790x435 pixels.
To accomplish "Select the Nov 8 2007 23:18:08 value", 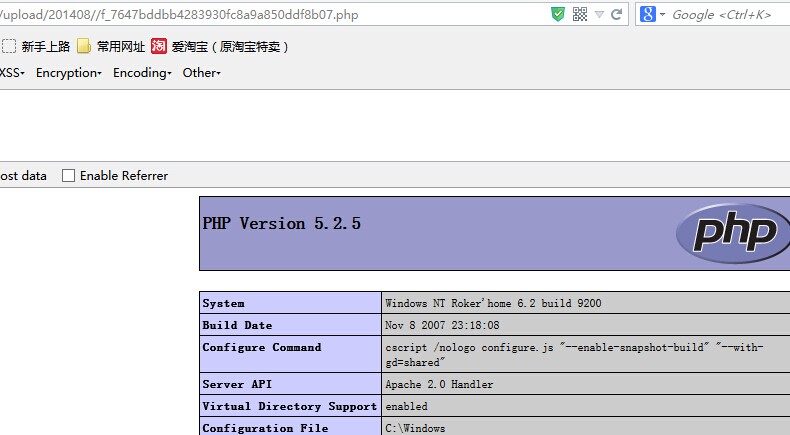I will (x=442, y=325).
